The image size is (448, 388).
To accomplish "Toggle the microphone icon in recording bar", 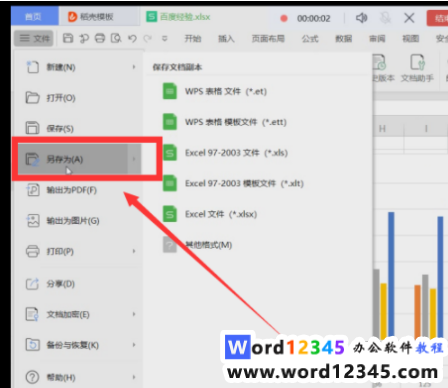I will (385, 18).
